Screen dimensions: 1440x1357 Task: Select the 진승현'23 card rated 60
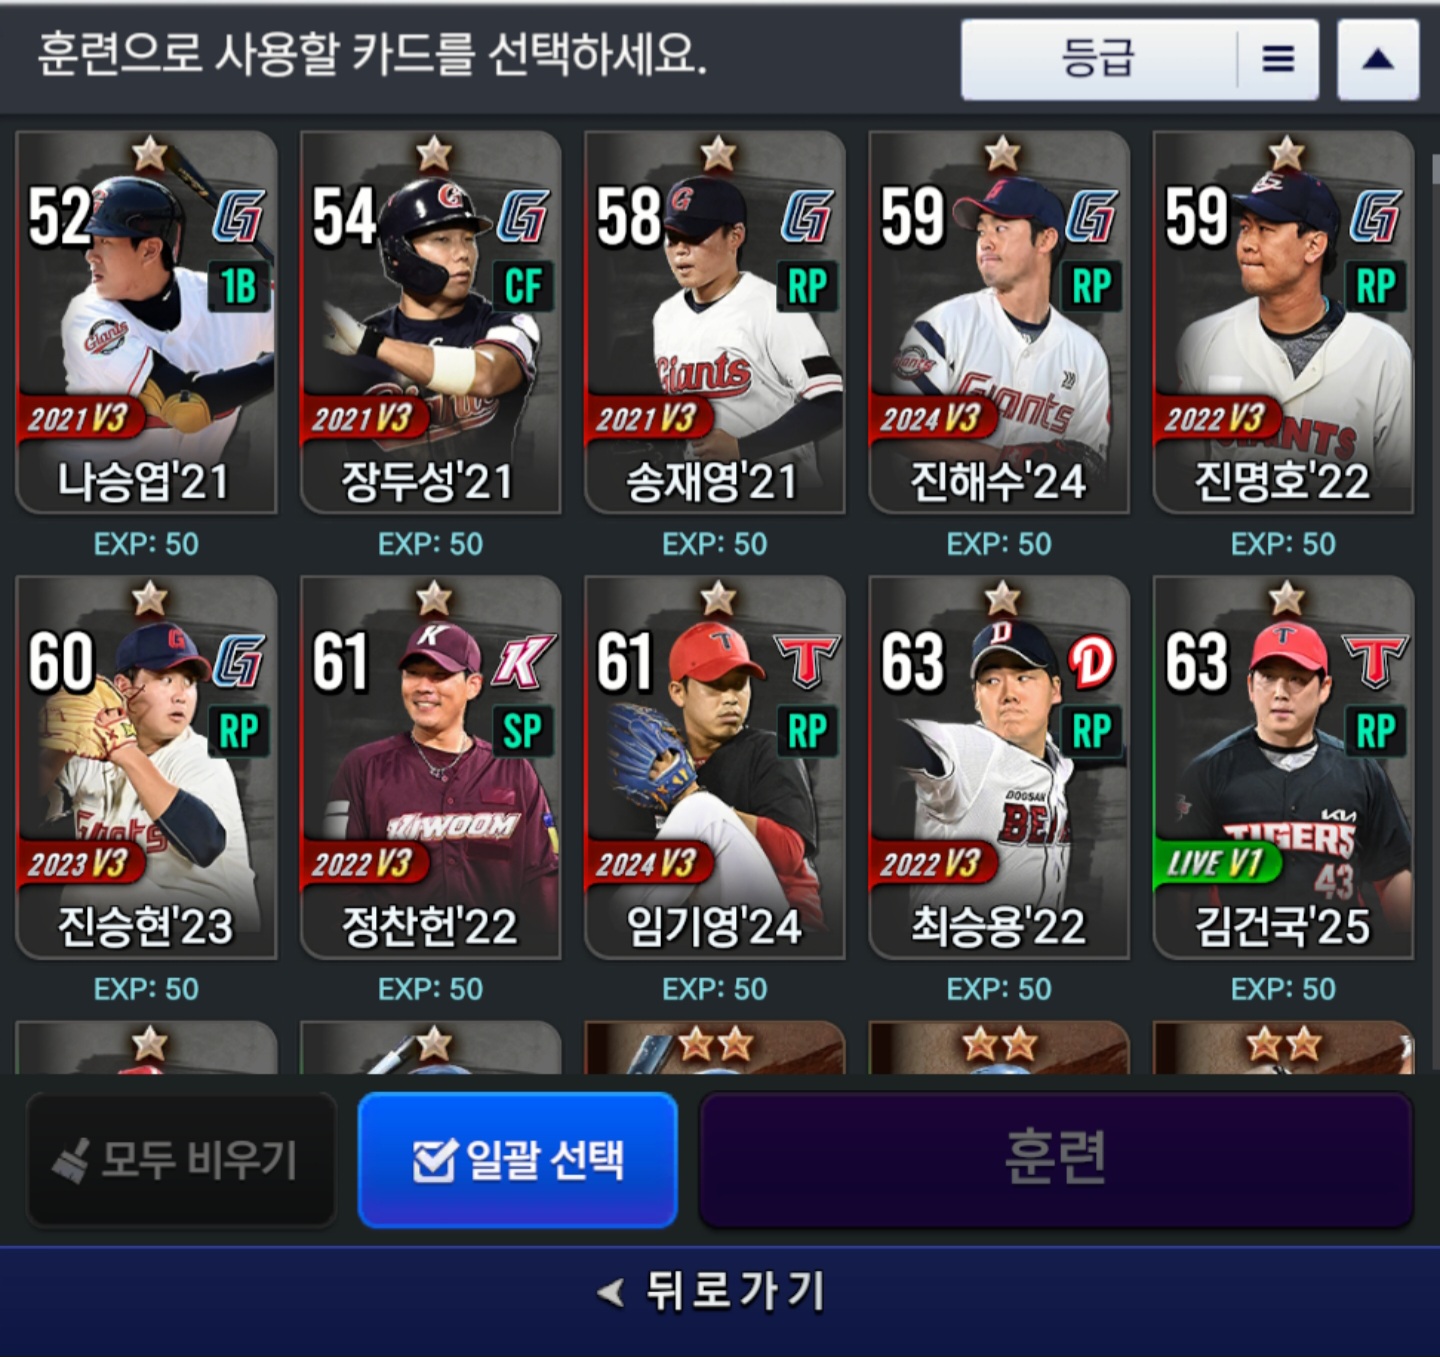click(146, 767)
